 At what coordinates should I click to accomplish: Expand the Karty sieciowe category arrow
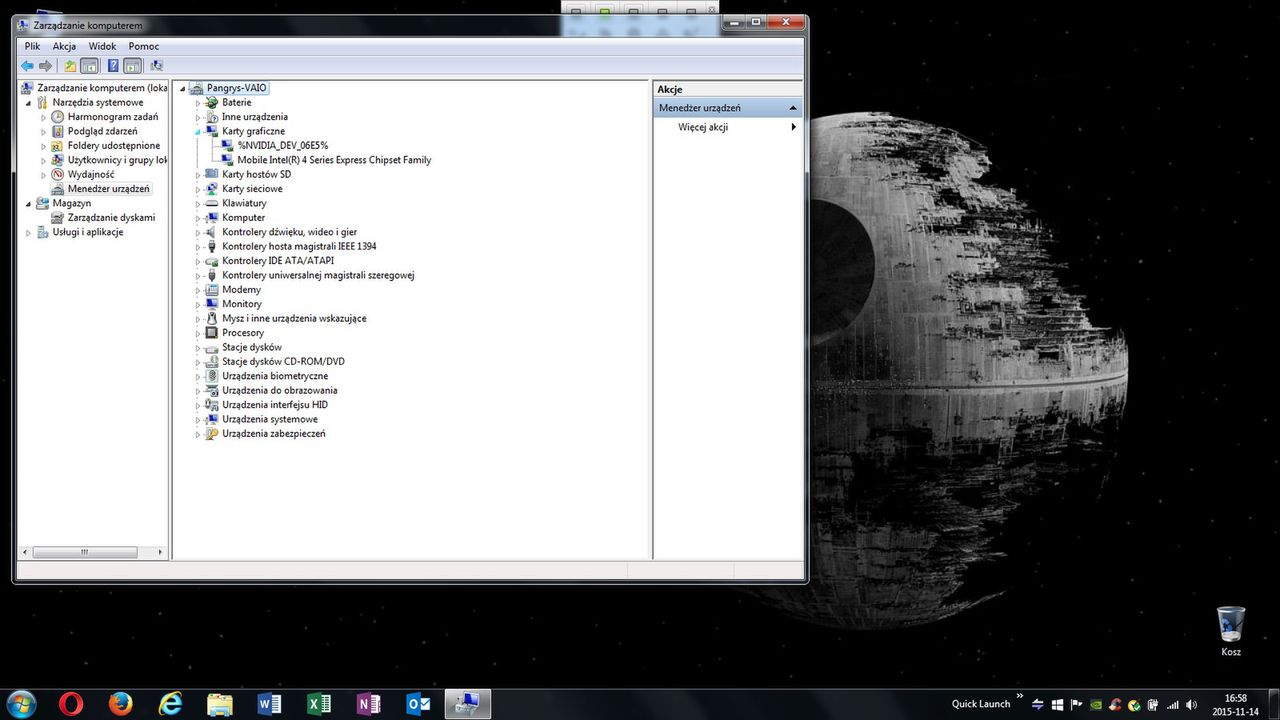pos(198,189)
